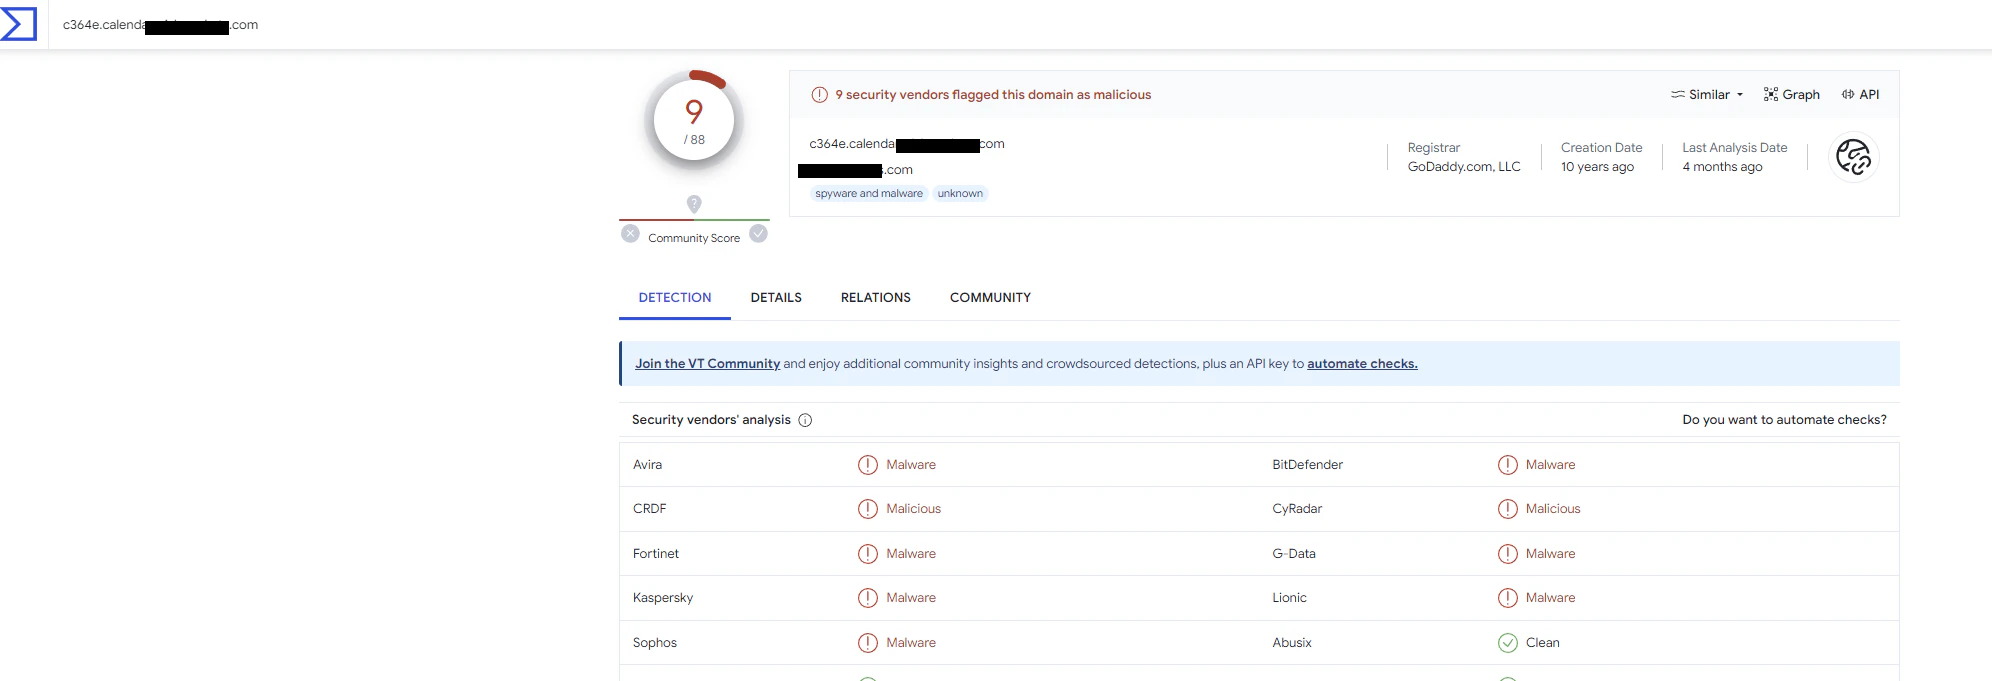Click the unknown tag

[960, 194]
